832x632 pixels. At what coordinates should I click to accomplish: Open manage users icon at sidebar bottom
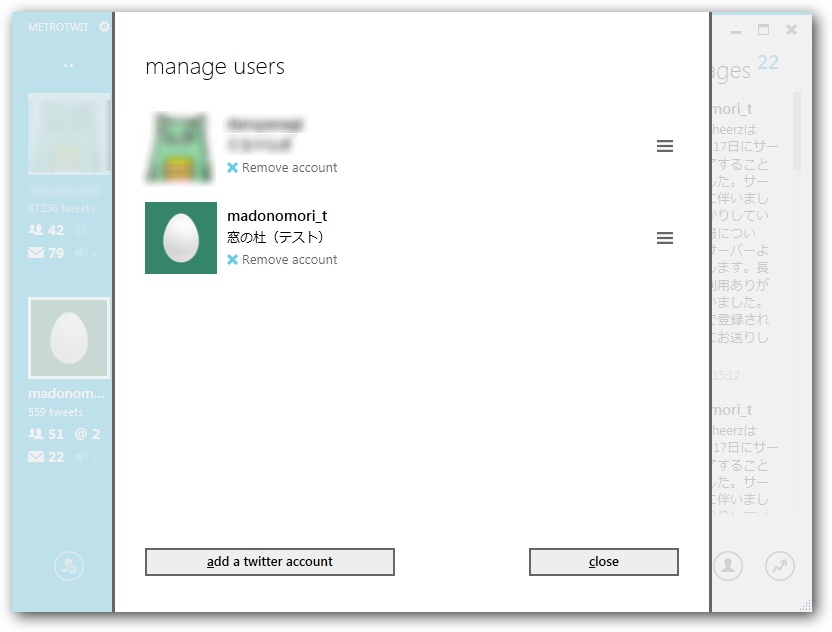(69, 566)
